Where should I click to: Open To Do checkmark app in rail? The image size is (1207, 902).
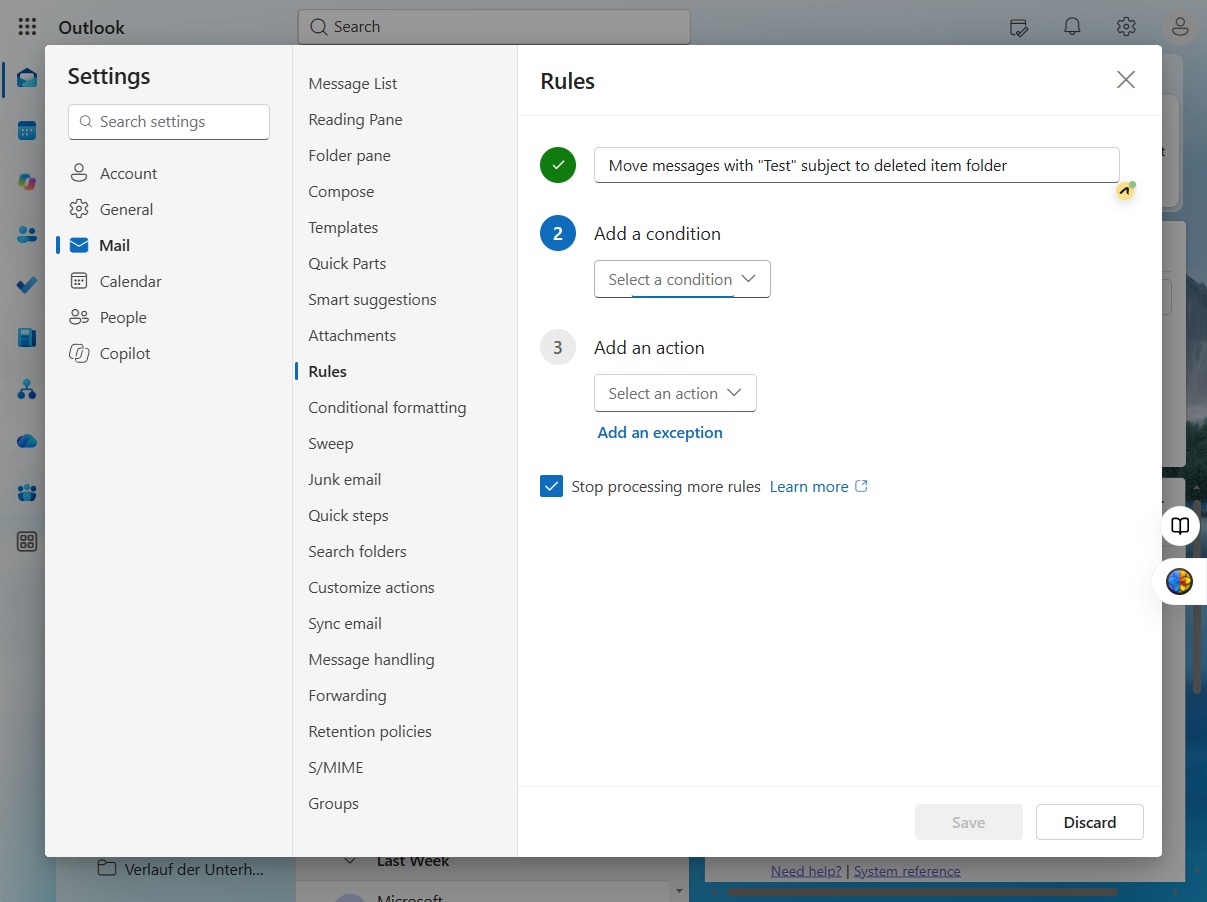tap(27, 285)
